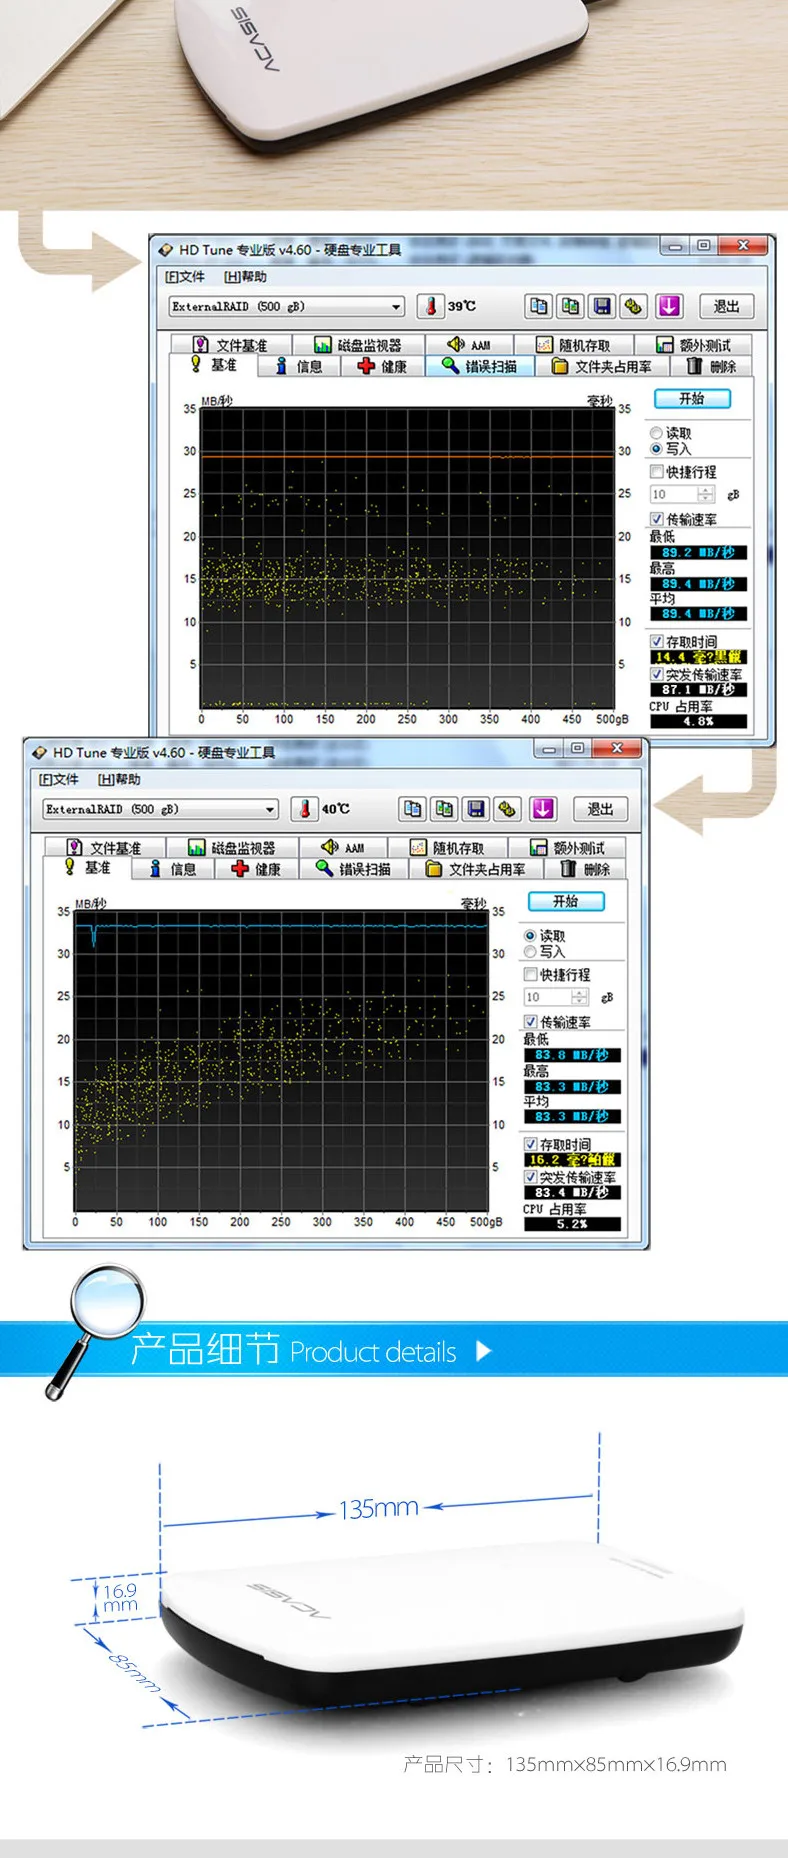The height and width of the screenshot is (1858, 788).
Task: Switch to 磁盘监视器 tab in 40℃ window
Action: [232, 848]
